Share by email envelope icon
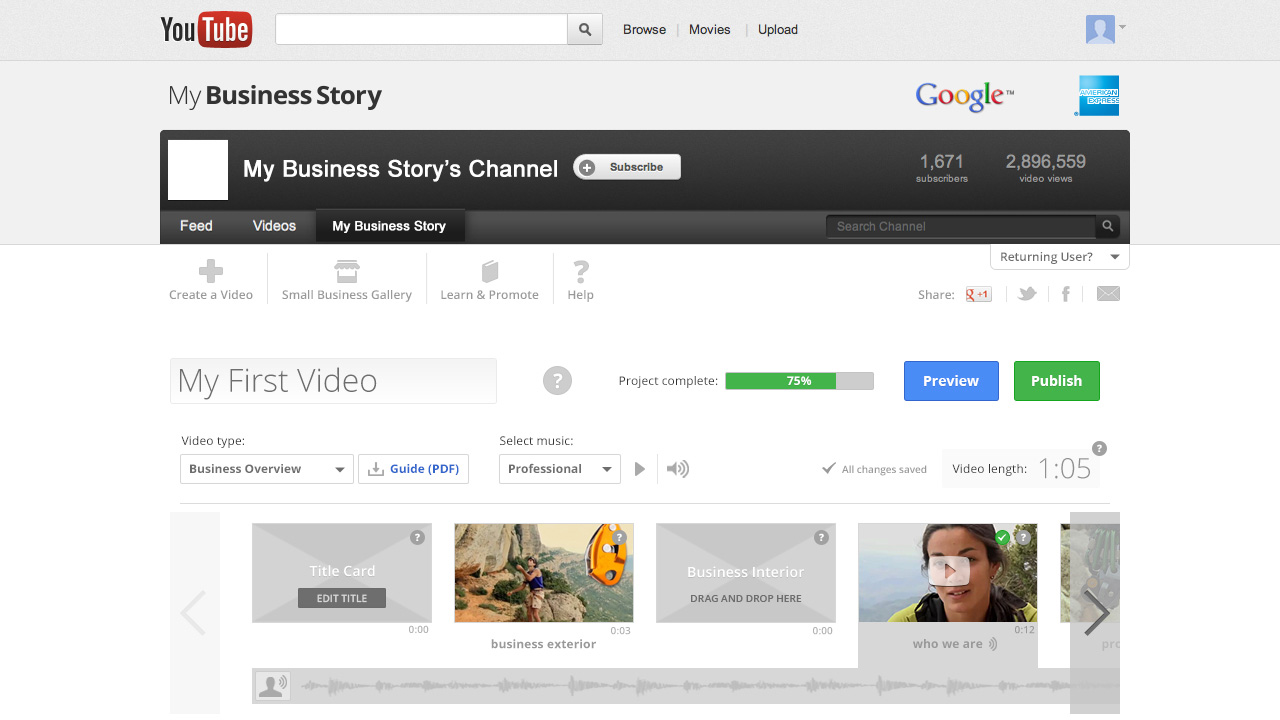Viewport: 1280px width, 720px height. point(1108,294)
